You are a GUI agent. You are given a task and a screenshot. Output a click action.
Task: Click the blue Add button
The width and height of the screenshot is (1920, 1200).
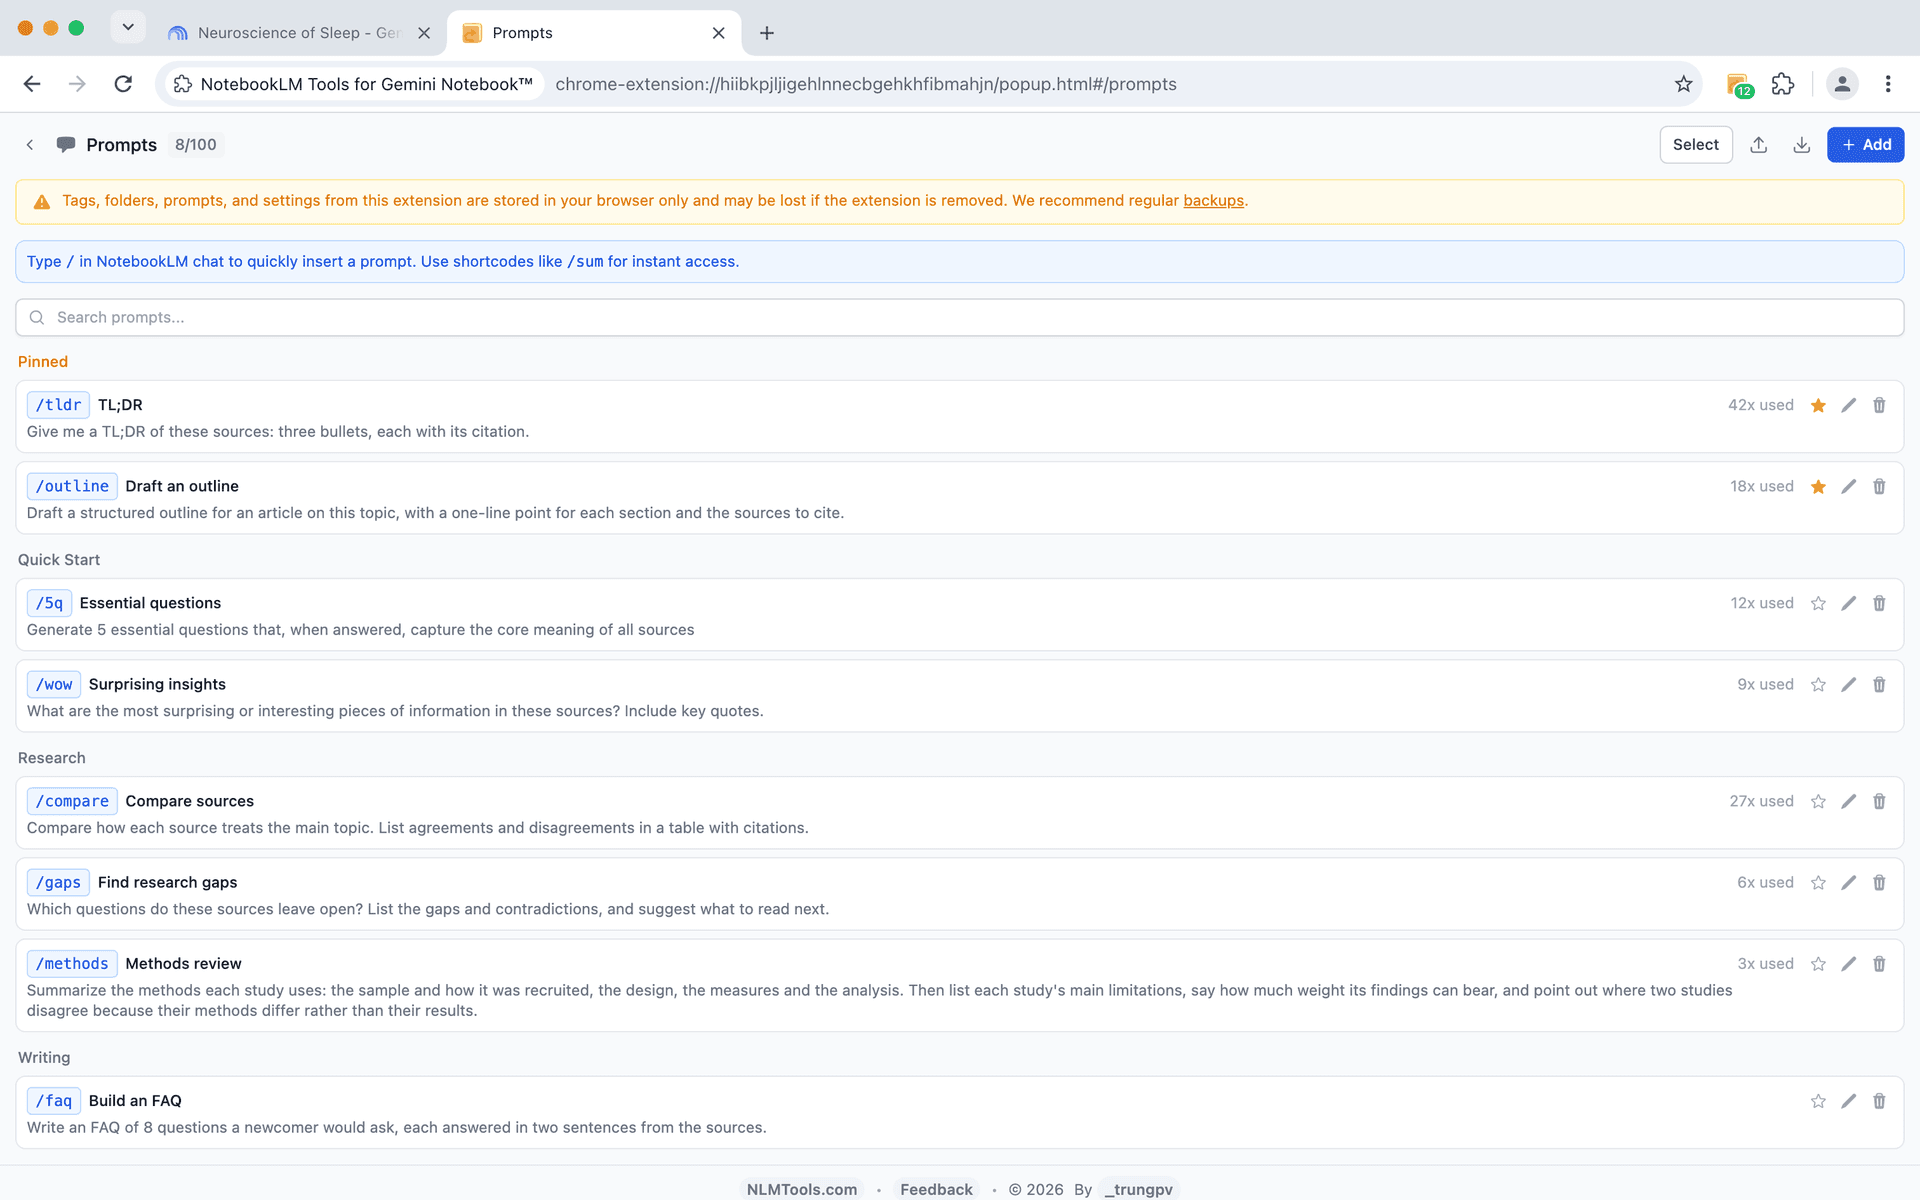(x=1865, y=145)
